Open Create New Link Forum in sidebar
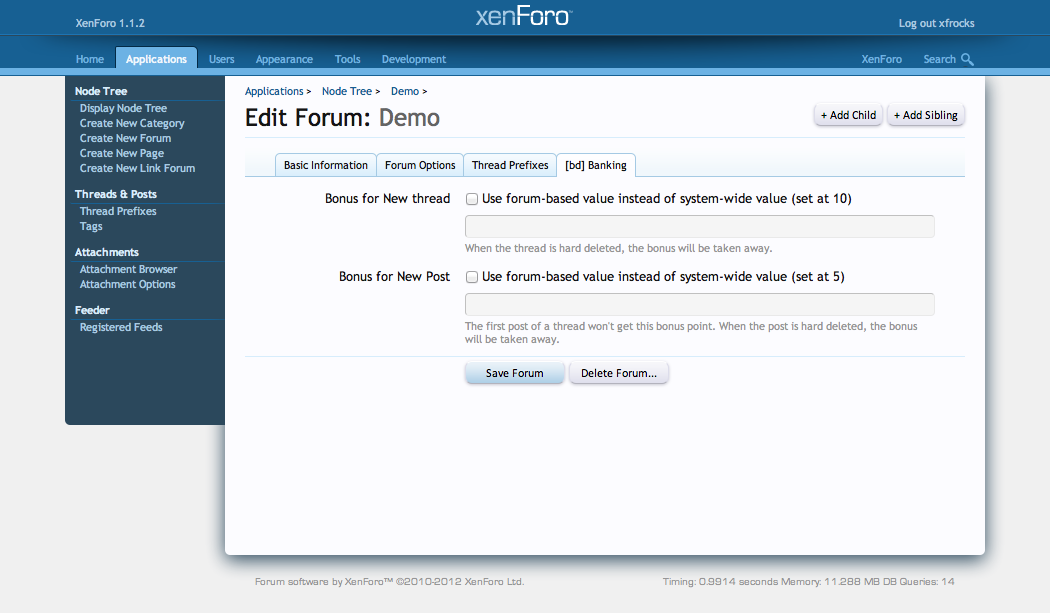The width and height of the screenshot is (1050, 613). pyautogui.click(x=137, y=168)
